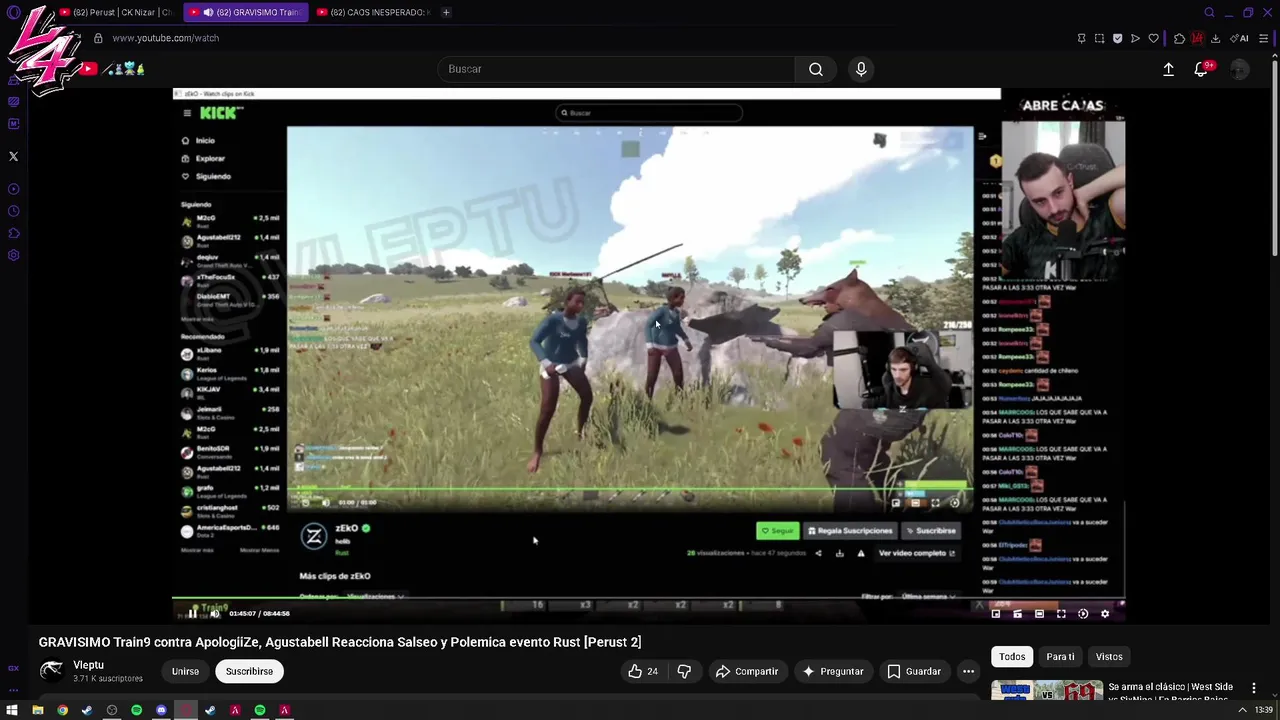
Task: Seek along the video progress bar
Action: [x=648, y=600]
